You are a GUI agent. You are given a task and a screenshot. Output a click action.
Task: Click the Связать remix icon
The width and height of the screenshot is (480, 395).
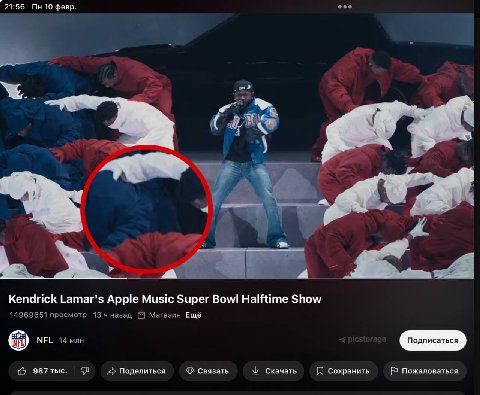pos(190,371)
